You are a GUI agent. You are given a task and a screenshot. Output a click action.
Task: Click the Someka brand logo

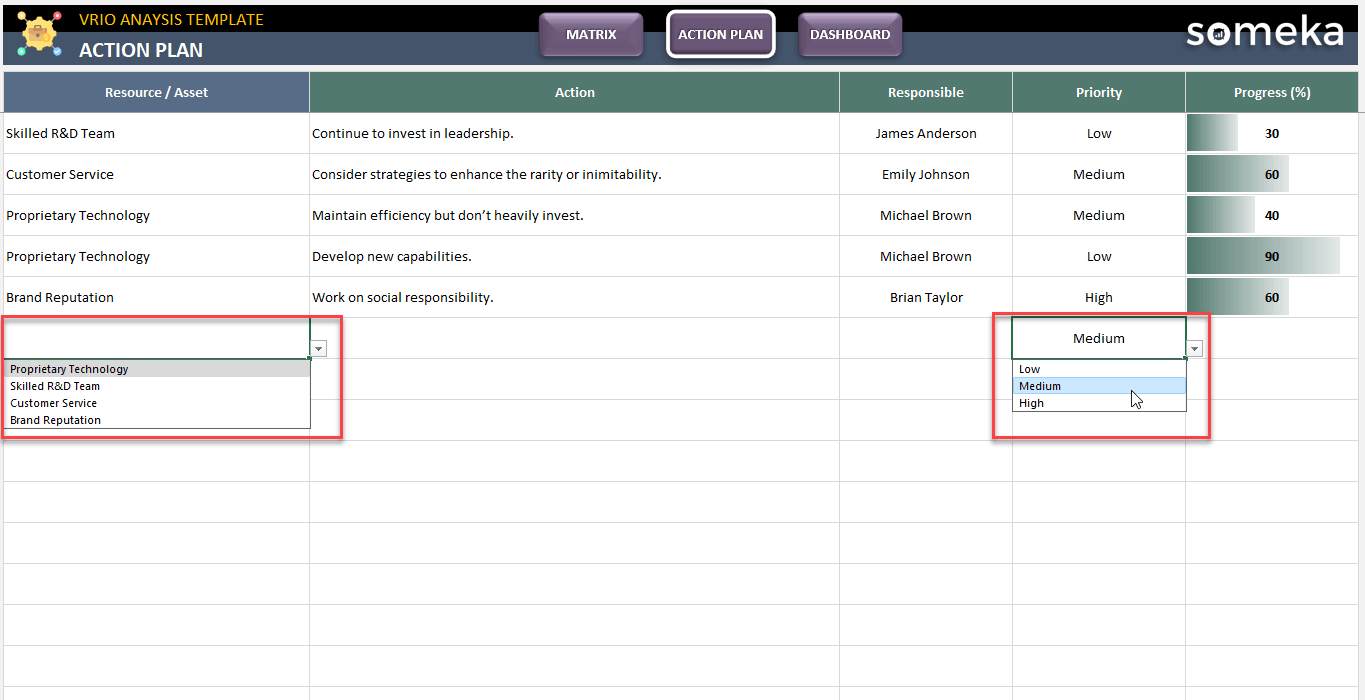(x=1264, y=33)
